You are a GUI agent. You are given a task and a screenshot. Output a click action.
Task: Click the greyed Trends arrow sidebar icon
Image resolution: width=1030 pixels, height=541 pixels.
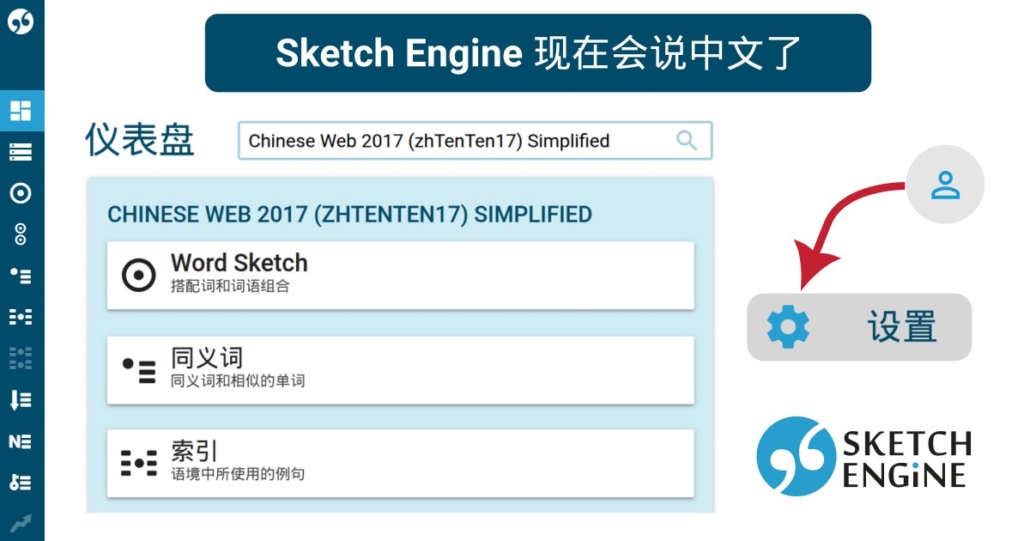point(20,522)
